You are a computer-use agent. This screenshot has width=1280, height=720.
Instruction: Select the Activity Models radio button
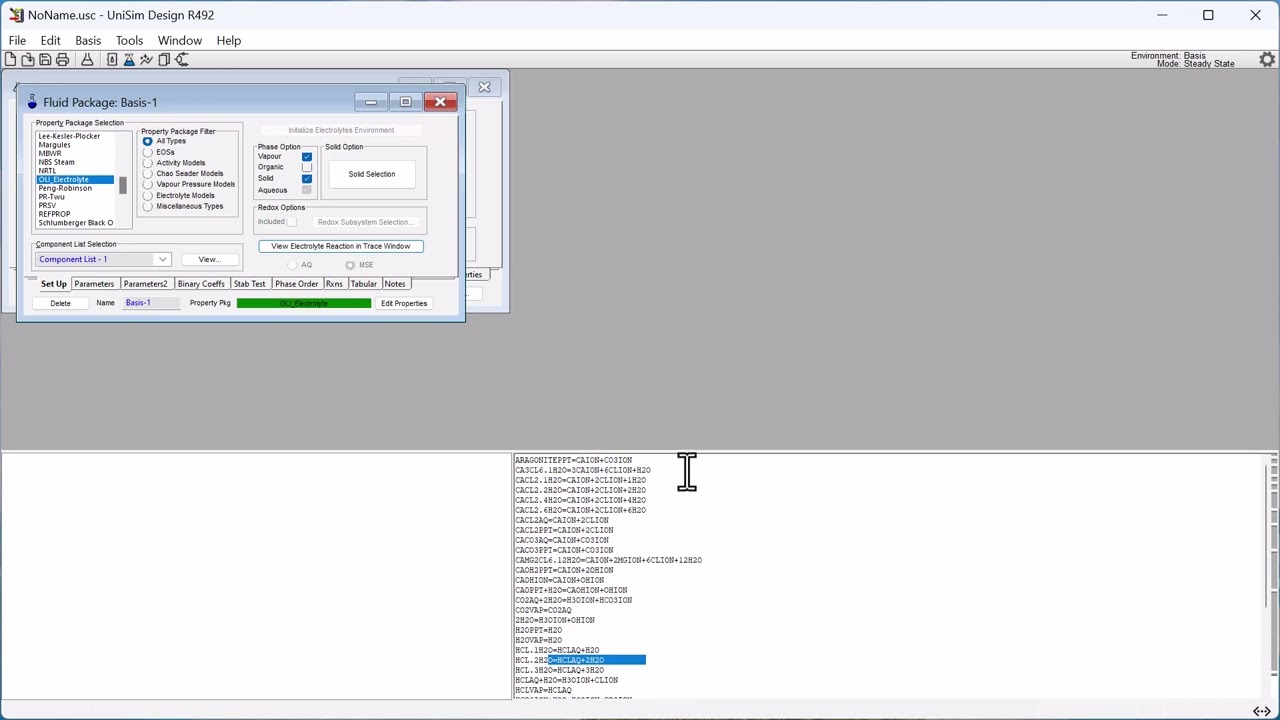click(x=148, y=163)
